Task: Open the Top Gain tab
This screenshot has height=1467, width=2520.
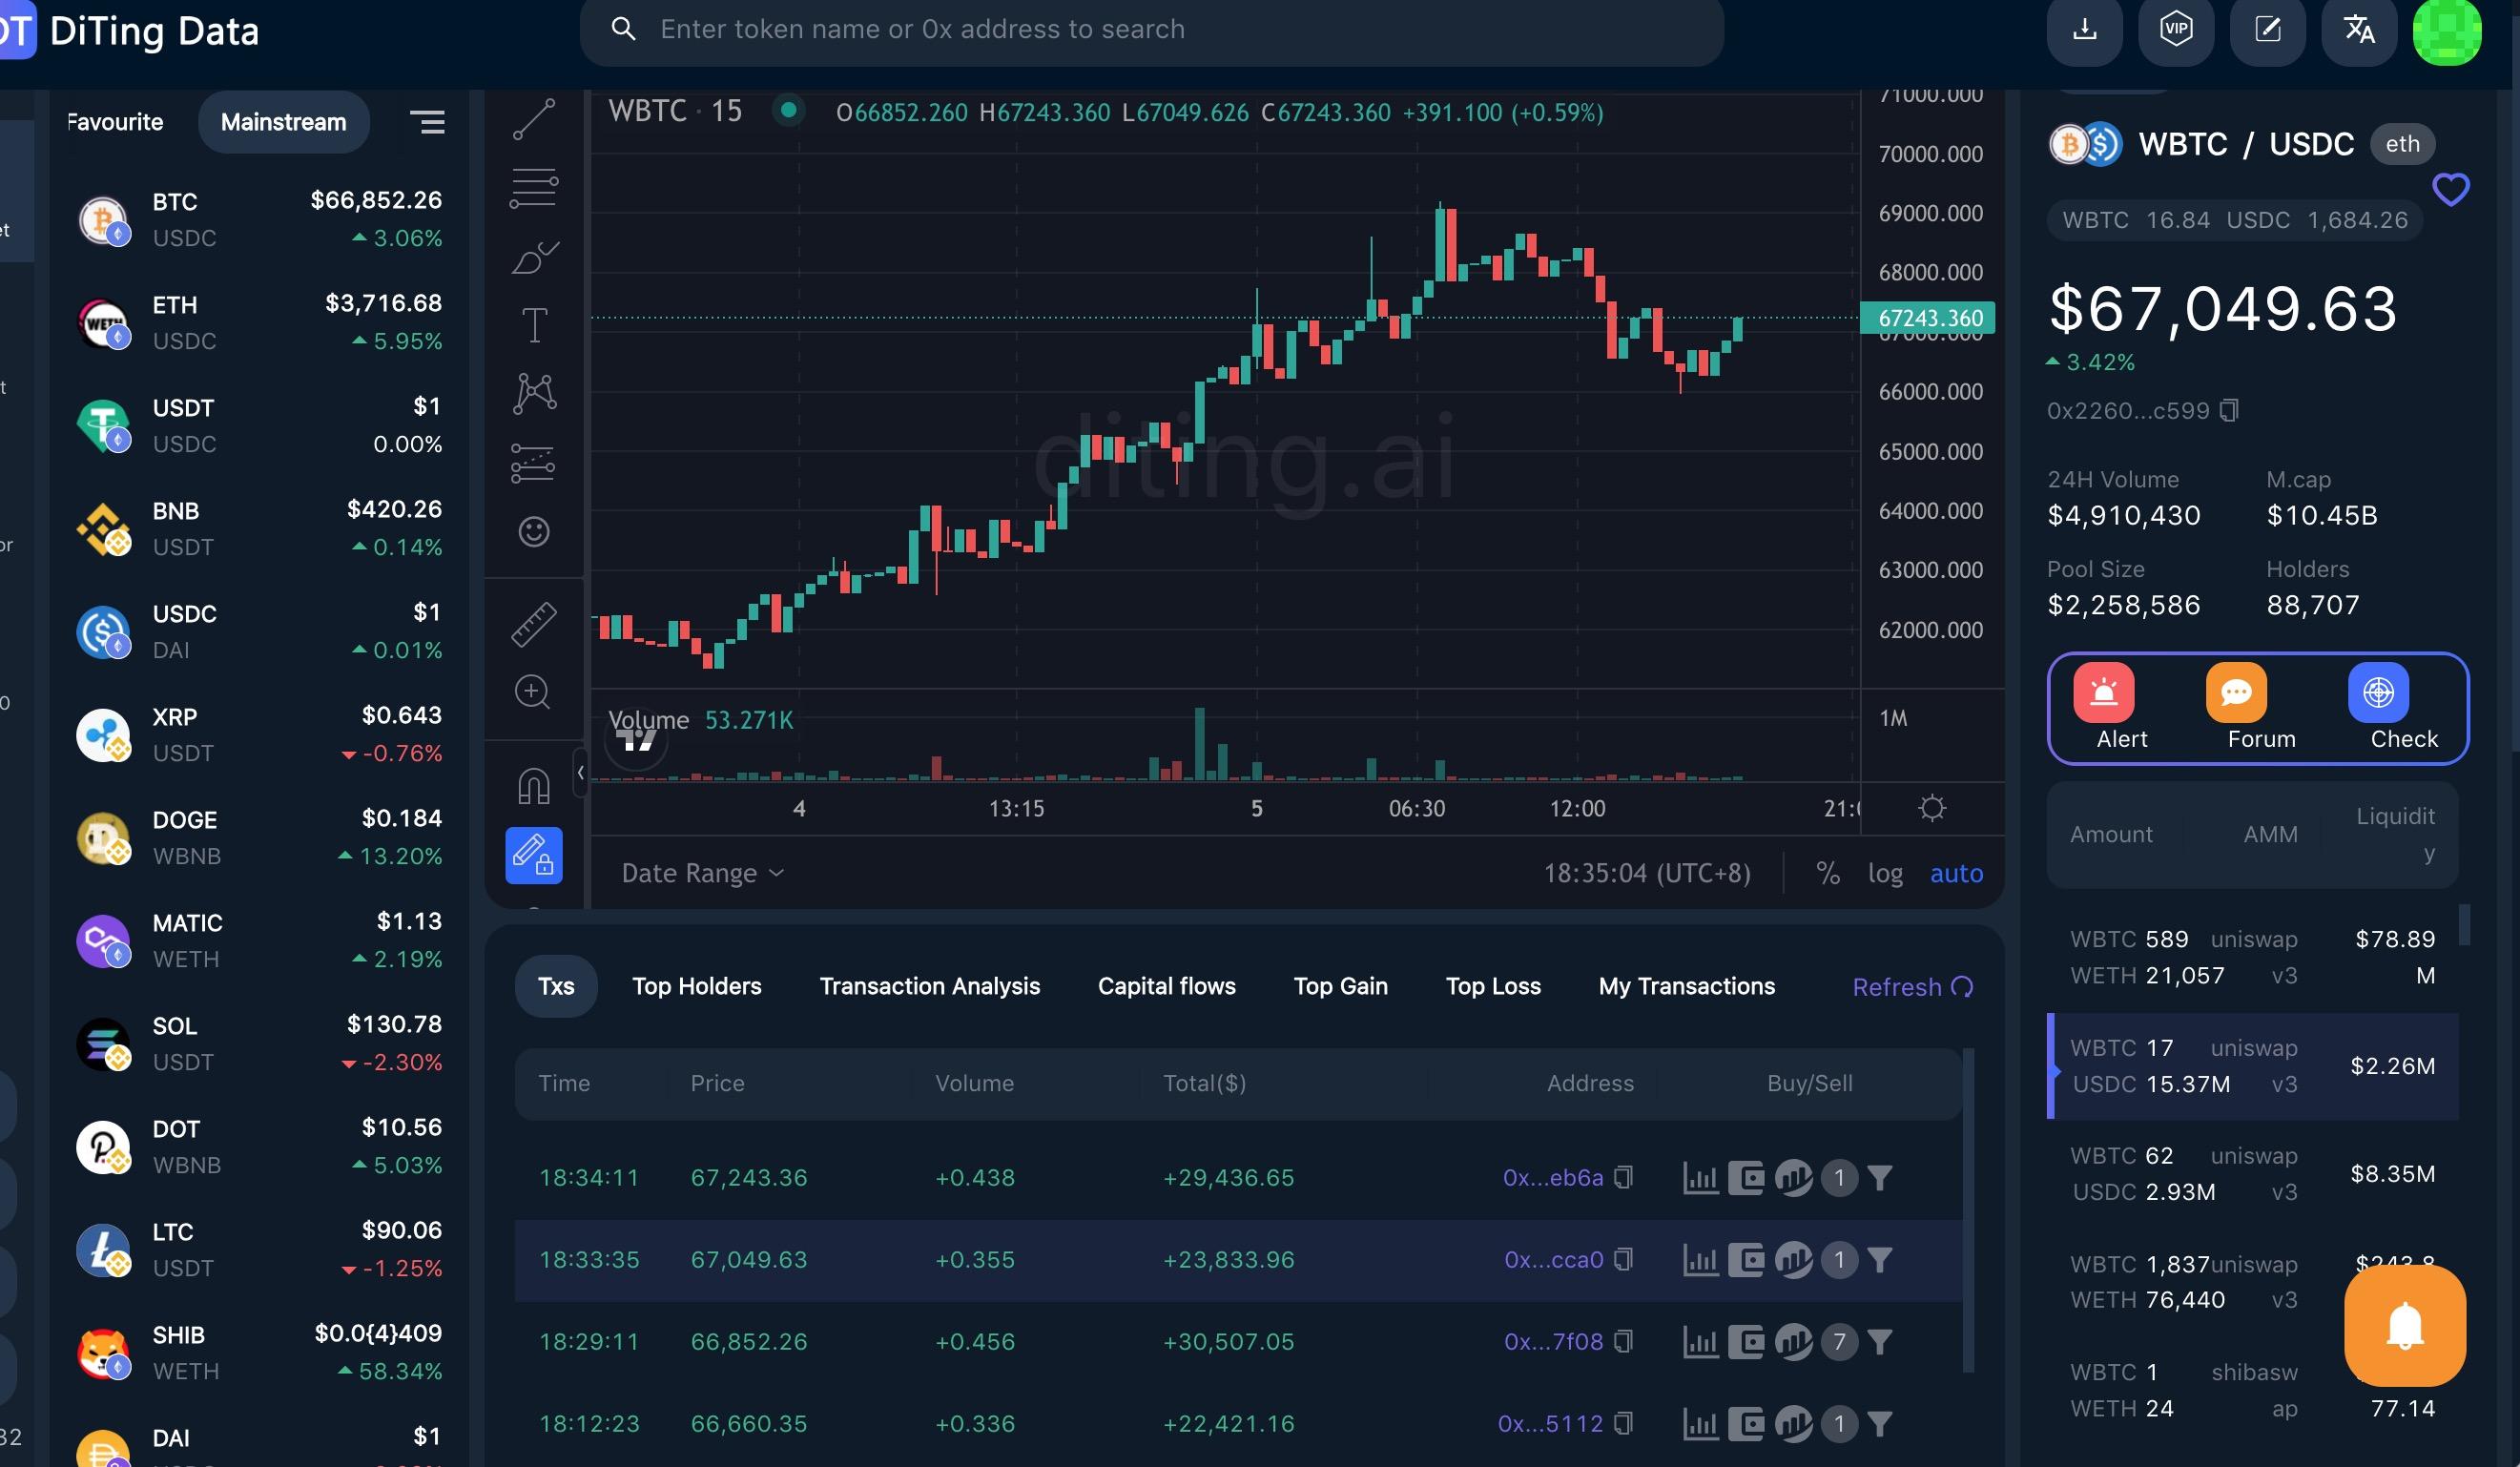Action: point(1341,986)
